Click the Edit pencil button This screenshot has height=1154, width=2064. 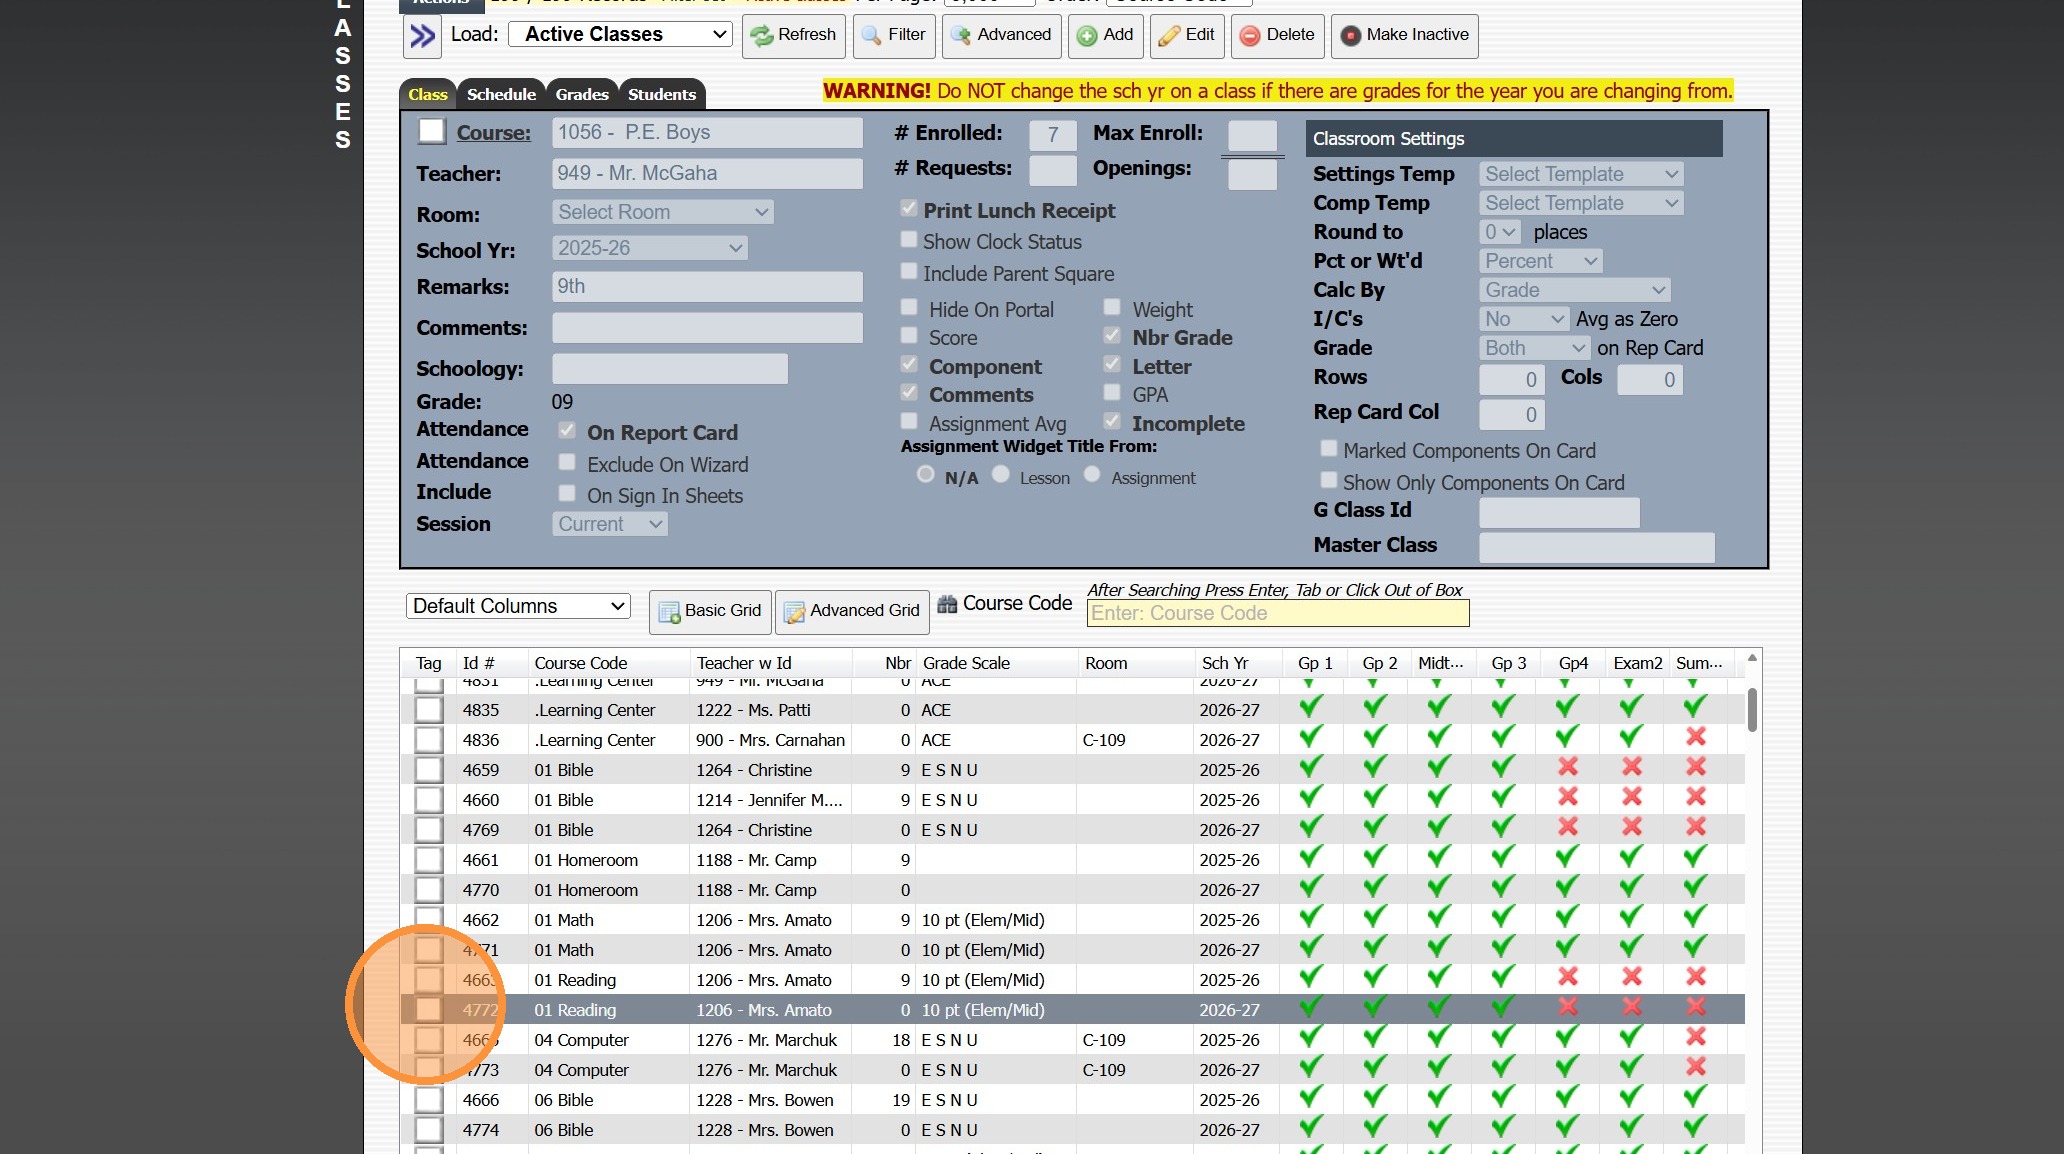(1186, 35)
